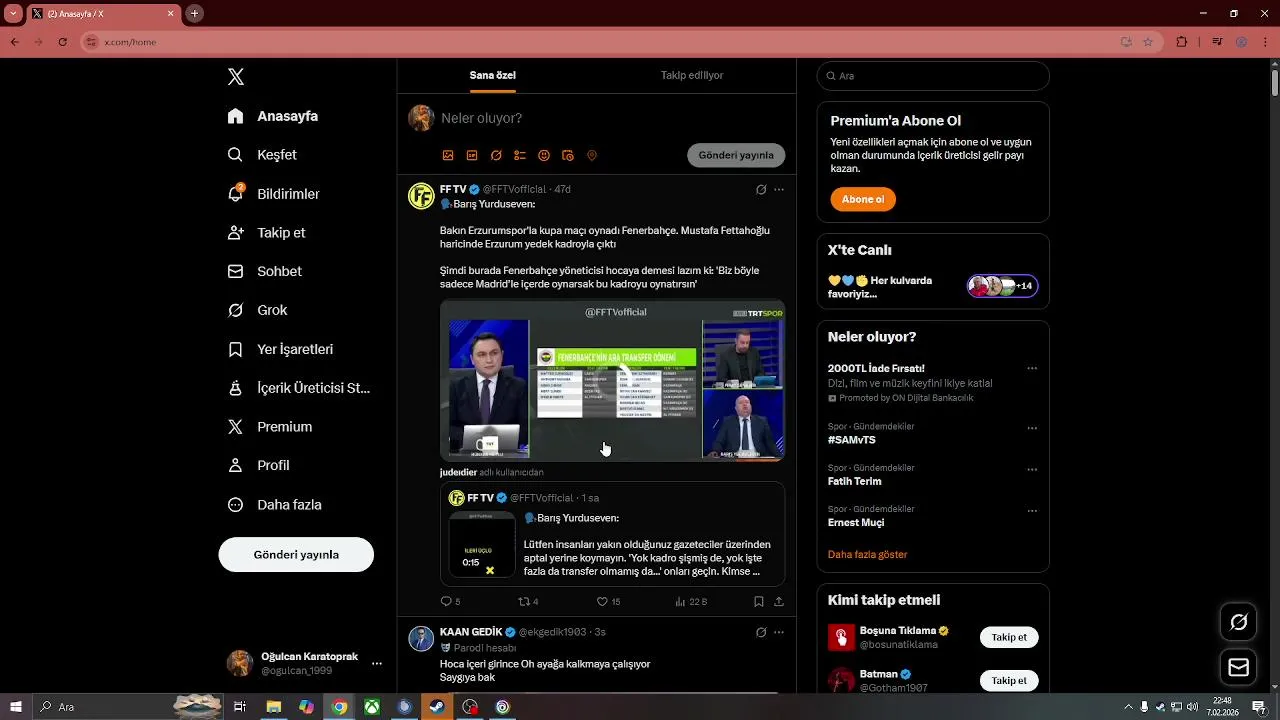1280x720 pixels.
Task: Open quoted FF TV post video thumbnail
Action: click(482, 545)
